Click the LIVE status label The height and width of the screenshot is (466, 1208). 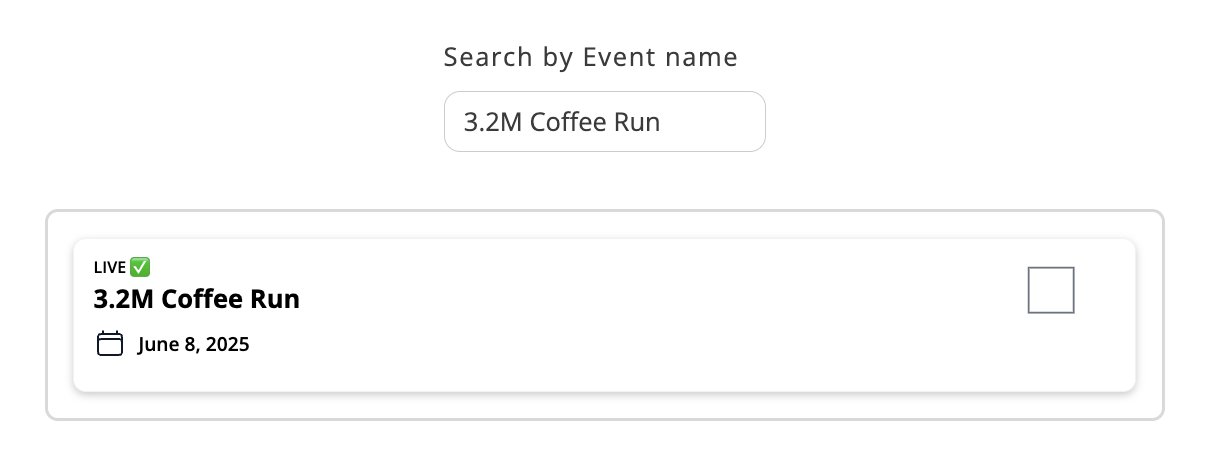pyautogui.click(x=110, y=268)
